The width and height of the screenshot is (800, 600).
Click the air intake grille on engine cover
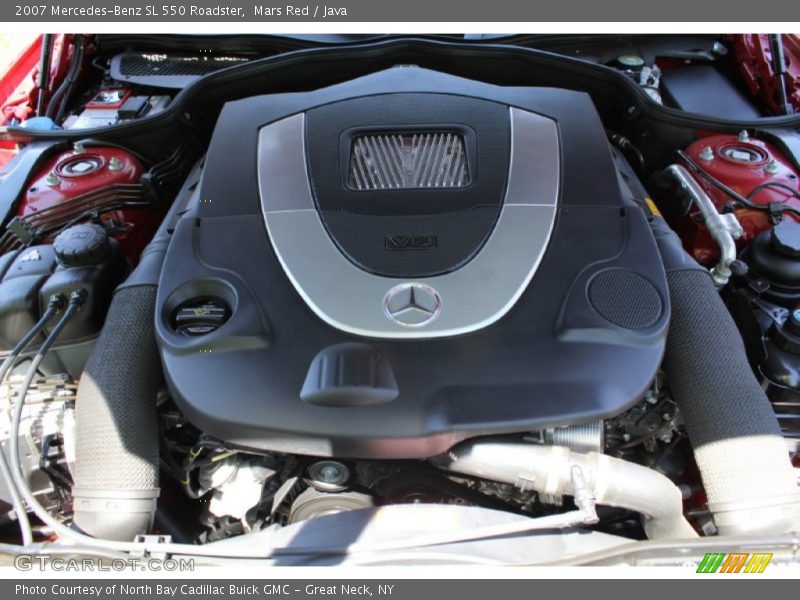tap(408, 160)
